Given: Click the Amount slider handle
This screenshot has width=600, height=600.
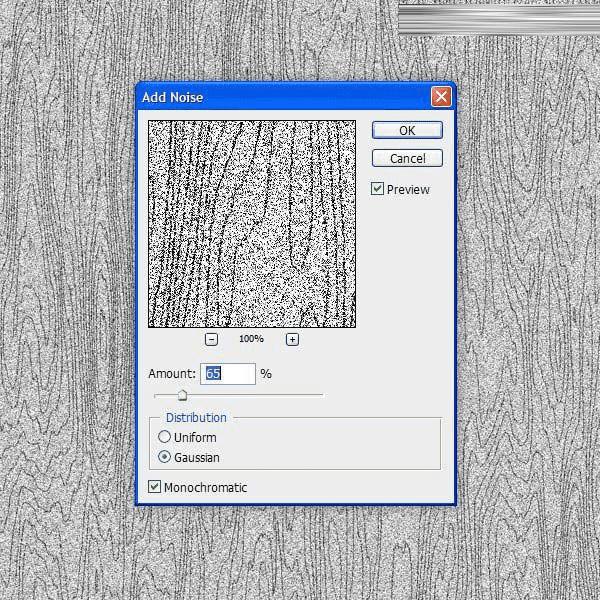Looking at the screenshot, I should [x=183, y=395].
